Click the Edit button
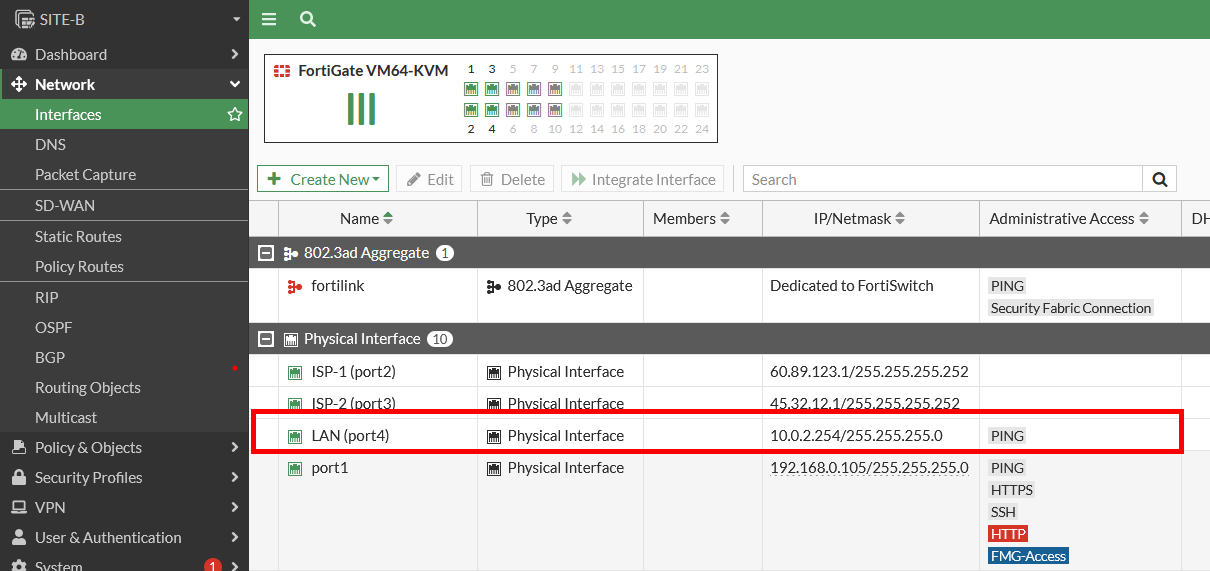1210x571 pixels. point(429,179)
